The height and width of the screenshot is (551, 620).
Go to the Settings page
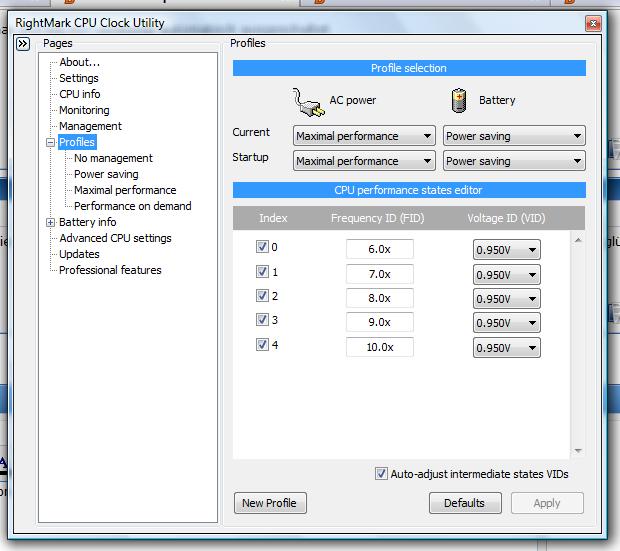click(x=79, y=78)
